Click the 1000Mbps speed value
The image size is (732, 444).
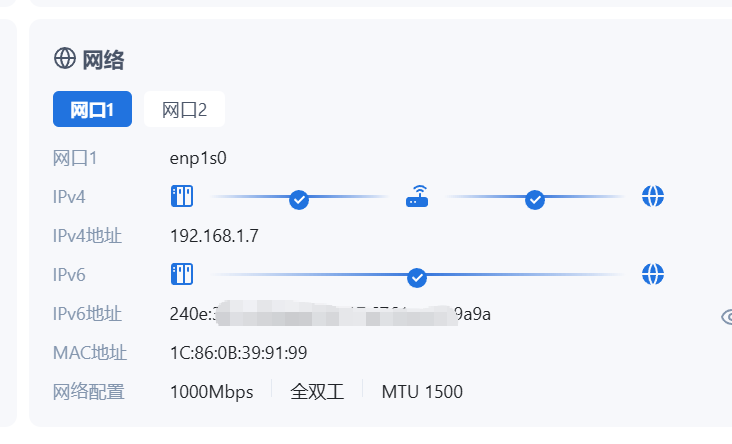212,392
